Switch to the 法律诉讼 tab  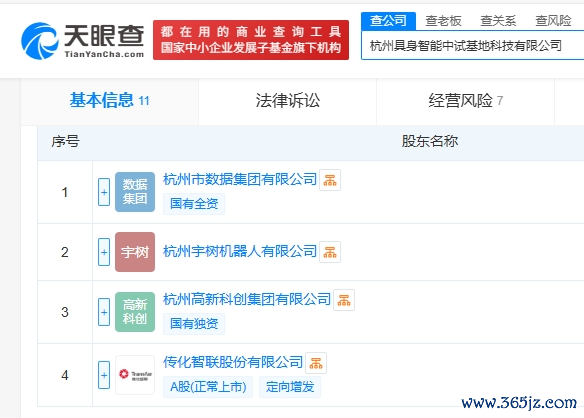click(288, 101)
